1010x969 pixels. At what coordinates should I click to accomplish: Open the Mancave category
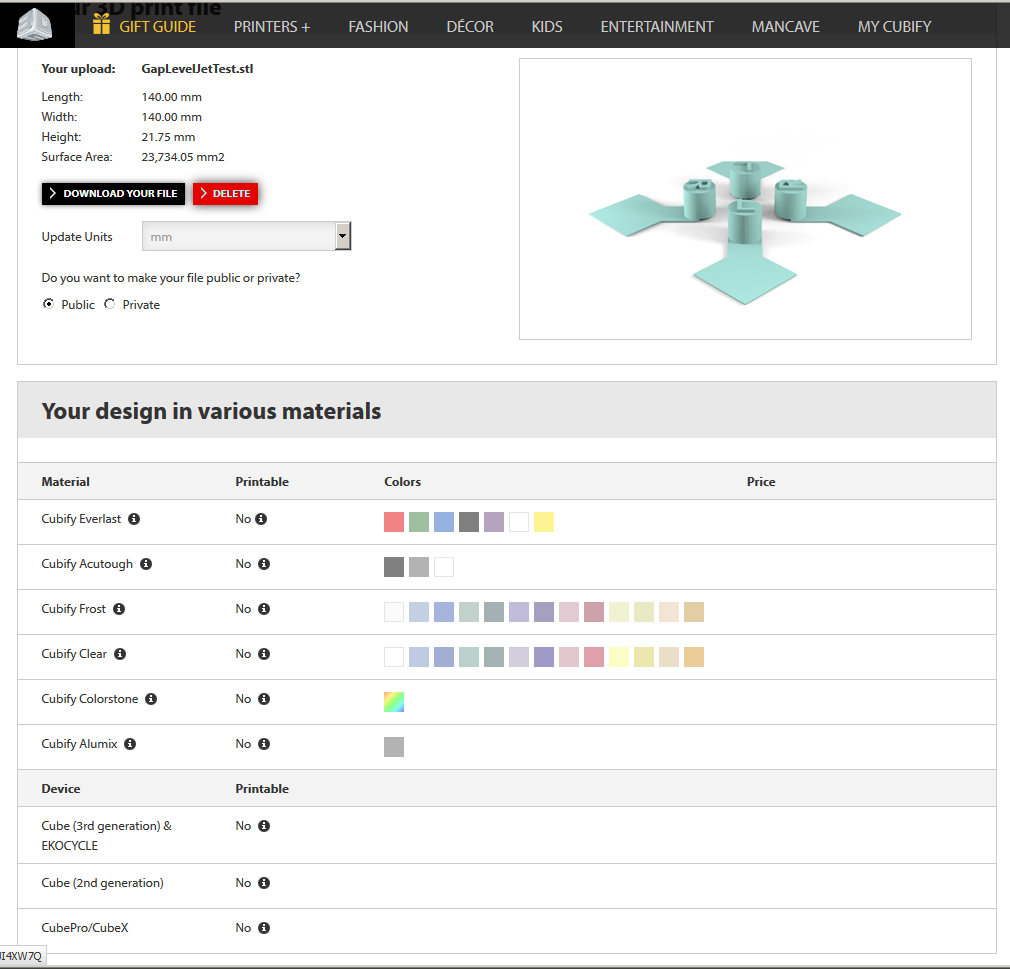[786, 27]
